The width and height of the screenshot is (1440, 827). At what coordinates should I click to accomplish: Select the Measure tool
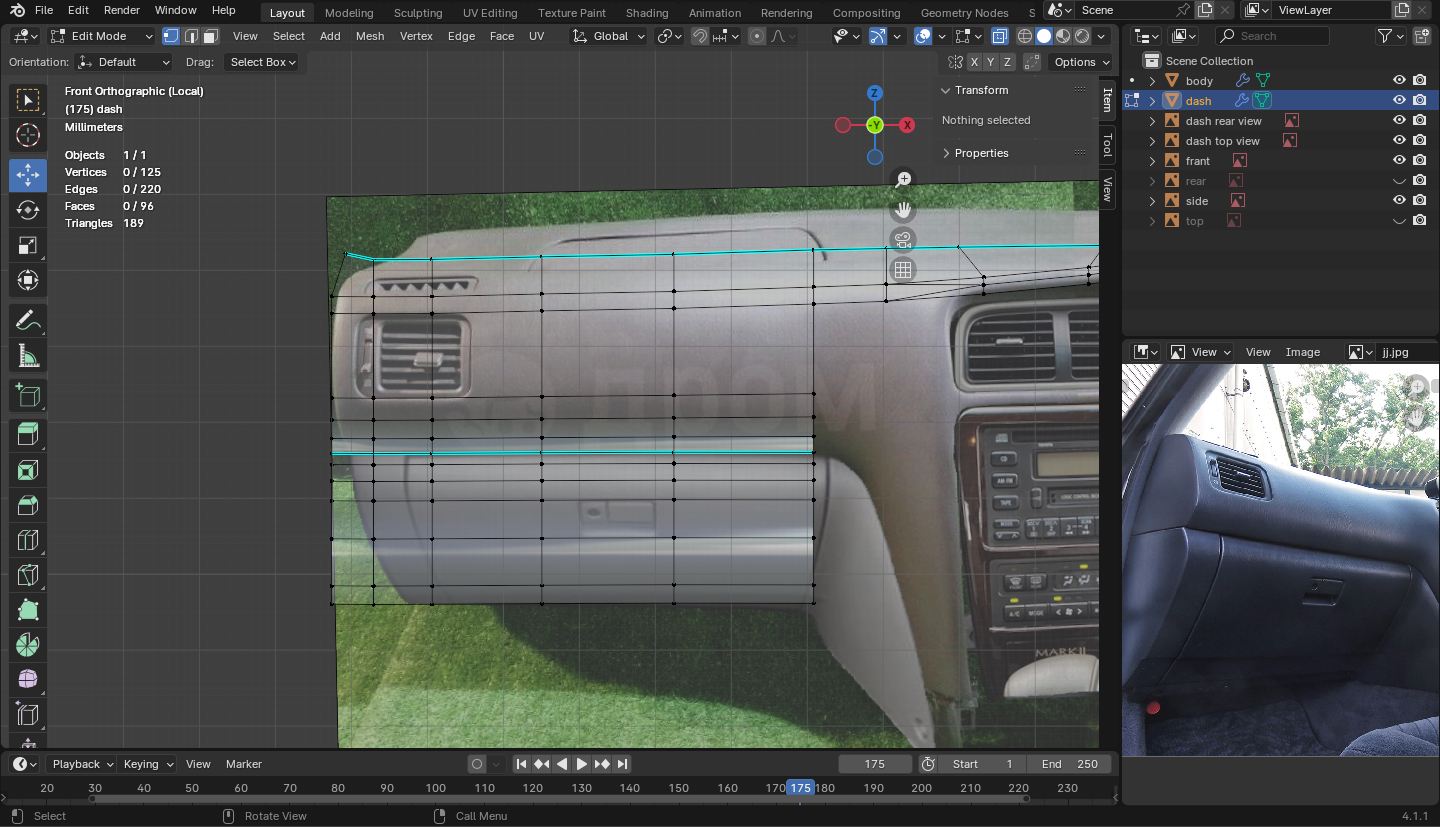[28, 356]
